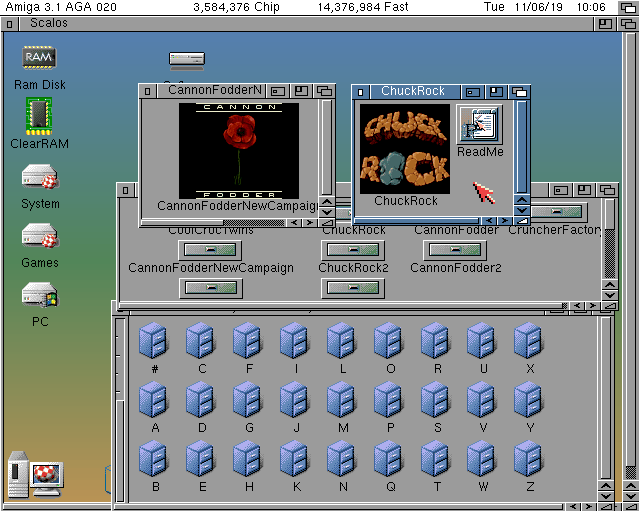This screenshot has width=639, height=511.
Task: Click horizontal scrollbar thumb in CannonFodderN window
Action: coord(182,222)
